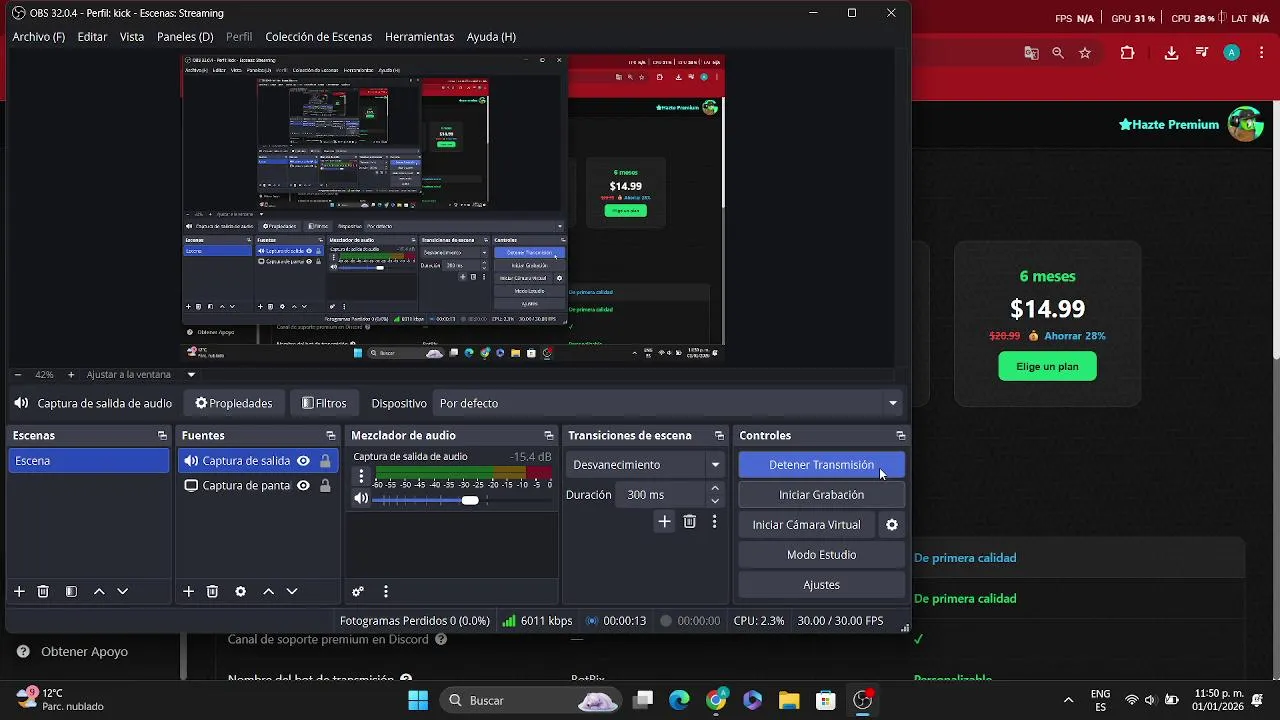Open source properties gear in Fuentes toolbar
This screenshot has height=720, width=1280.
(240, 592)
